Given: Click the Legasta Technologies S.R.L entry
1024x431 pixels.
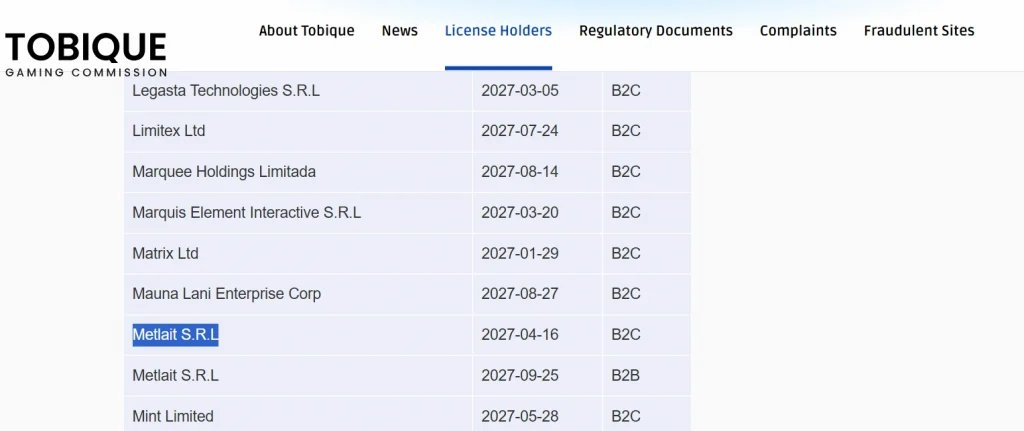Looking at the screenshot, I should tap(226, 90).
